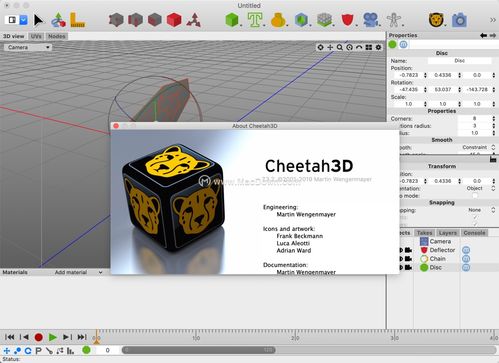Play the animation with green button

[53, 337]
